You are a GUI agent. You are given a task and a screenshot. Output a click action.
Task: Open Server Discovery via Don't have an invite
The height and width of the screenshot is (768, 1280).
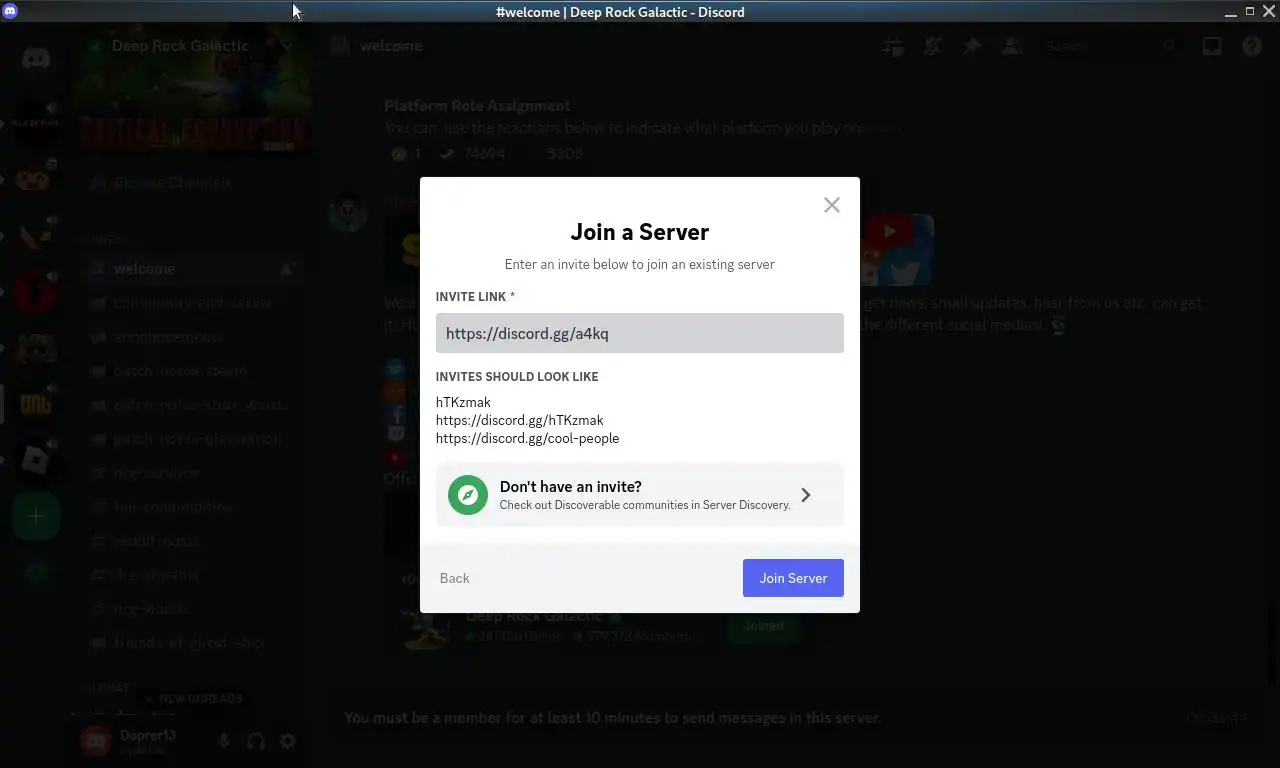tap(639, 495)
